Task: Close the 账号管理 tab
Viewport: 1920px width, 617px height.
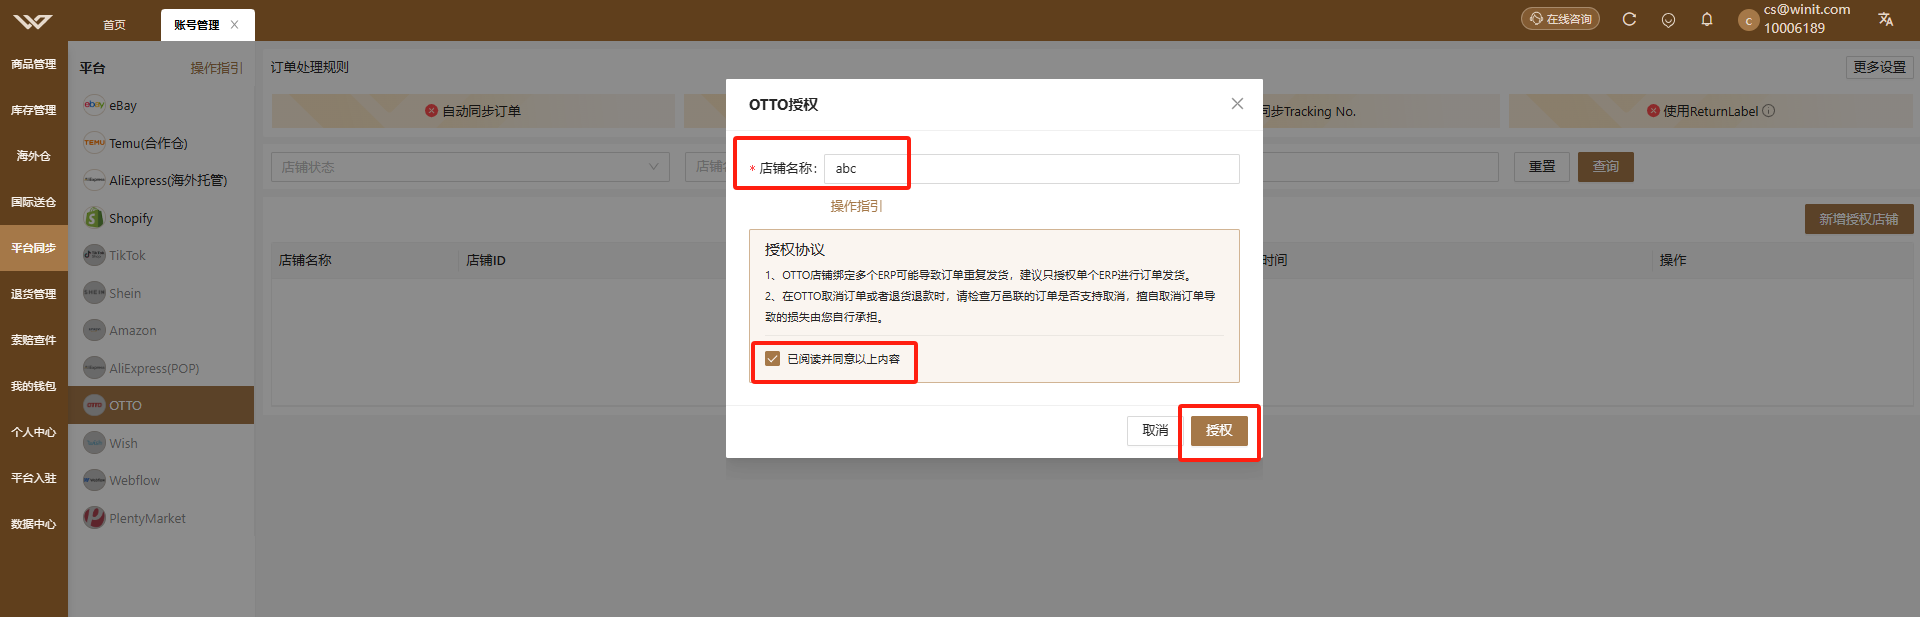Action: pyautogui.click(x=234, y=25)
